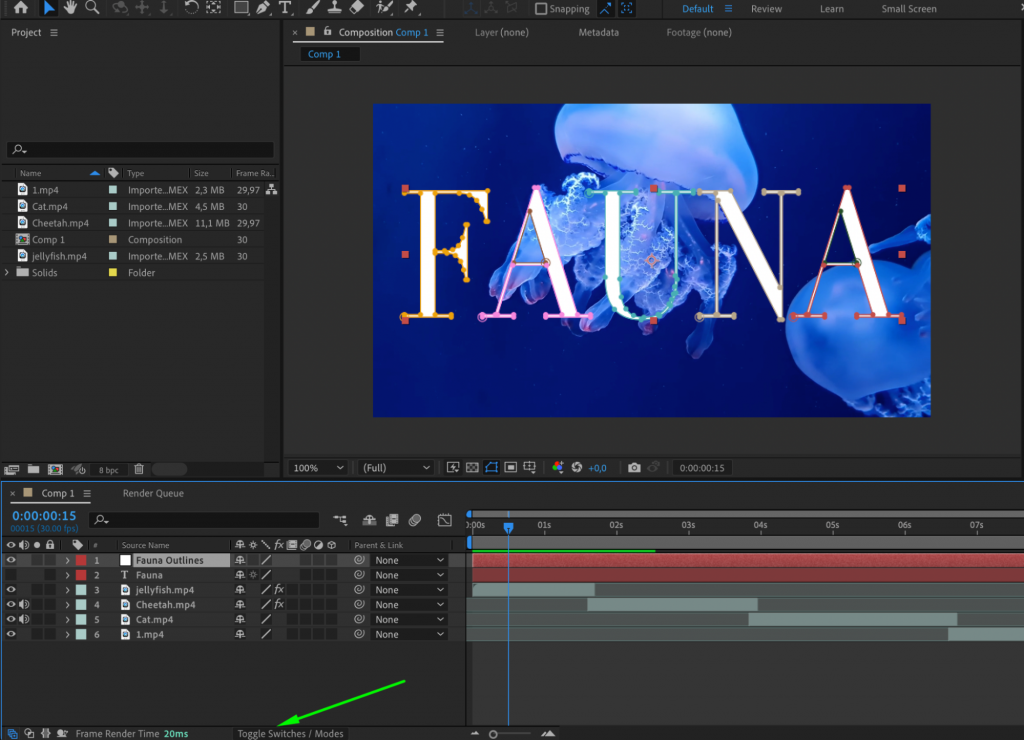
Task: Open the resolution (Full) dropdown
Action: coord(396,467)
